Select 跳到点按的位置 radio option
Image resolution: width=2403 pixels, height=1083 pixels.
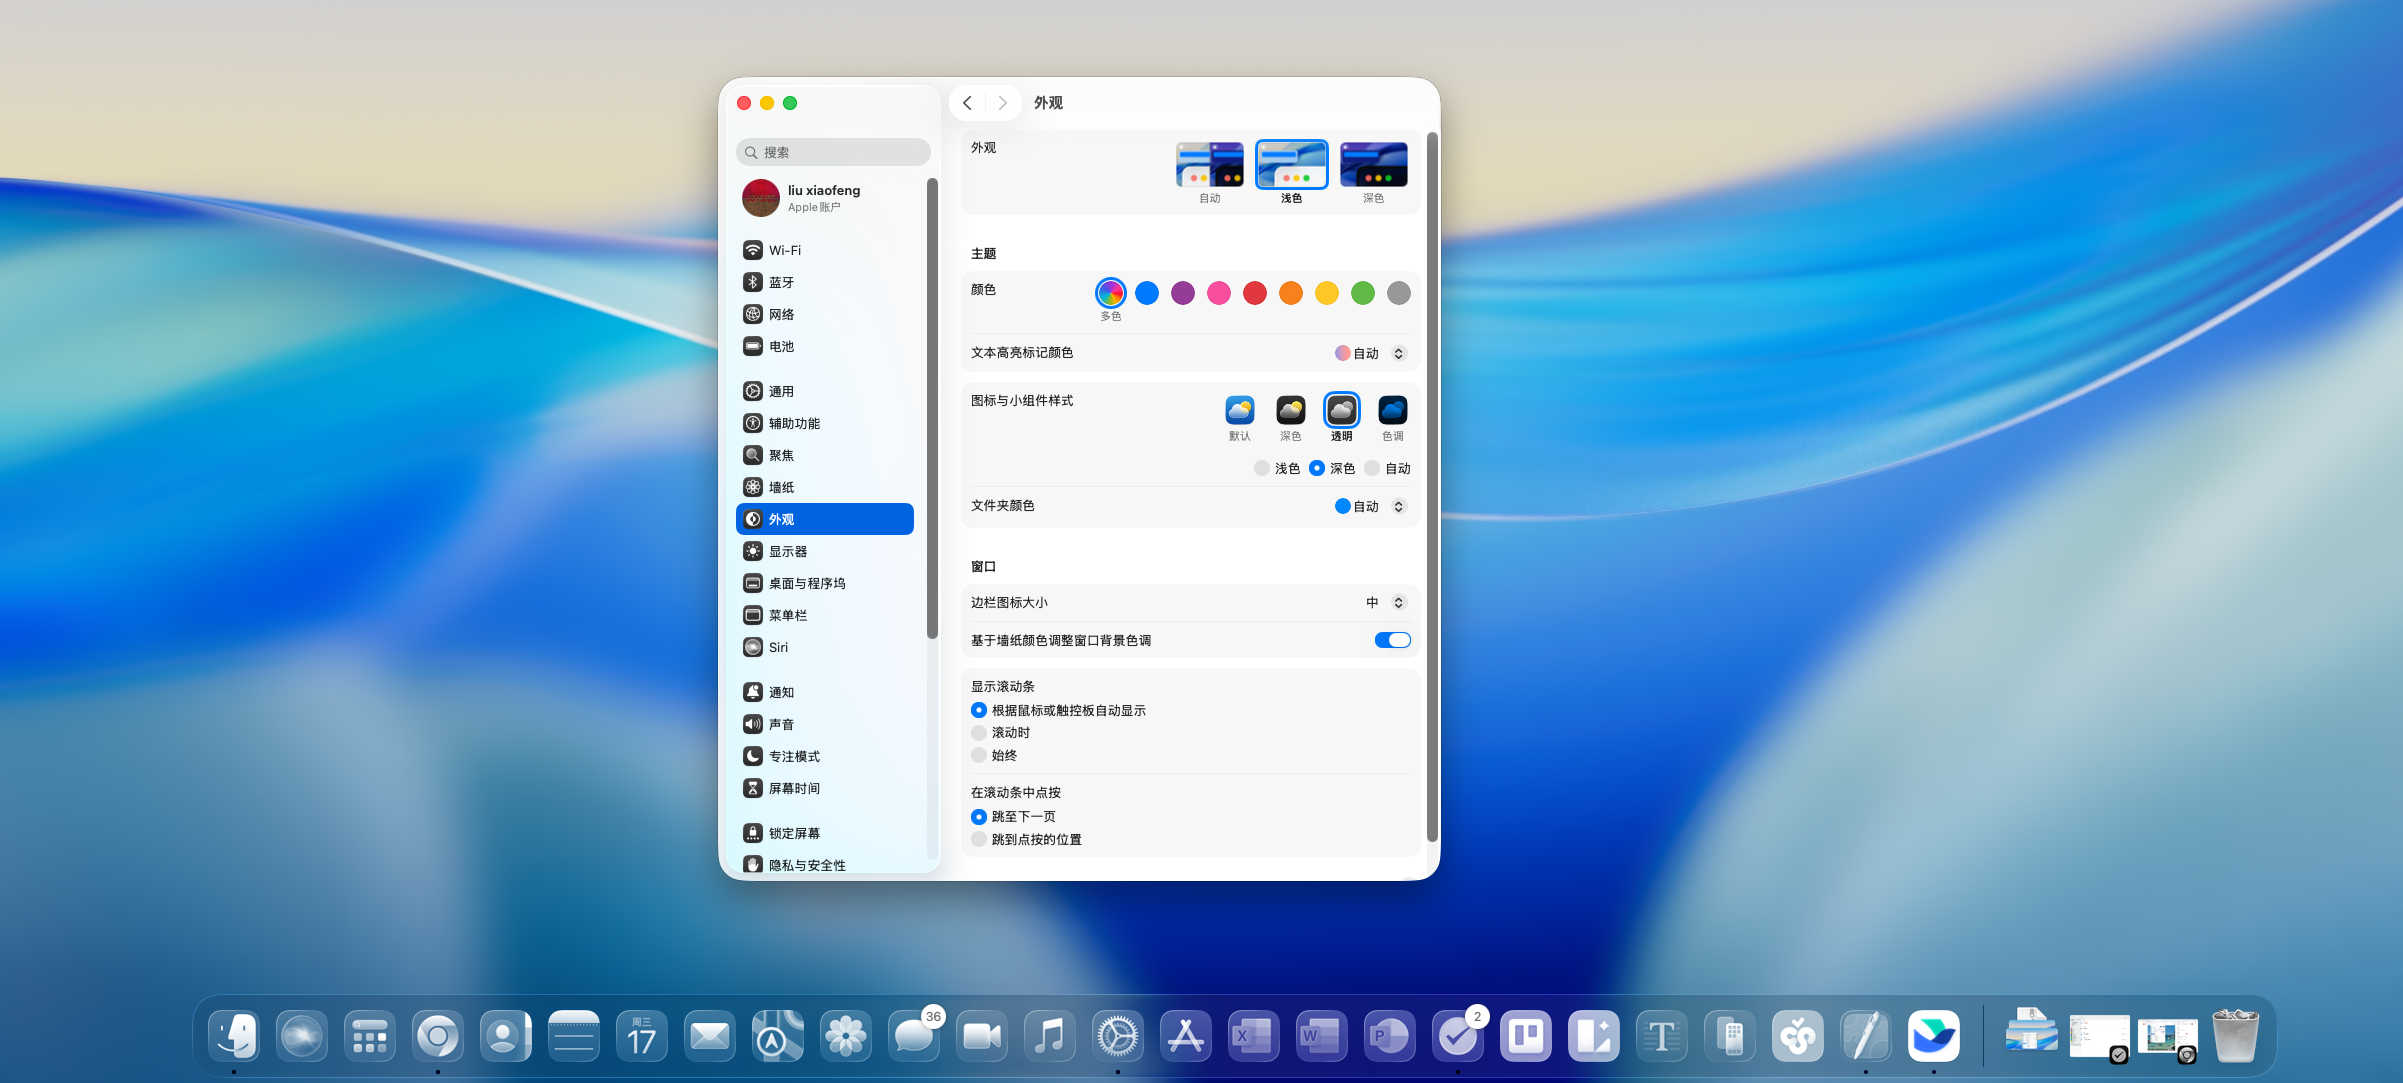(x=979, y=839)
